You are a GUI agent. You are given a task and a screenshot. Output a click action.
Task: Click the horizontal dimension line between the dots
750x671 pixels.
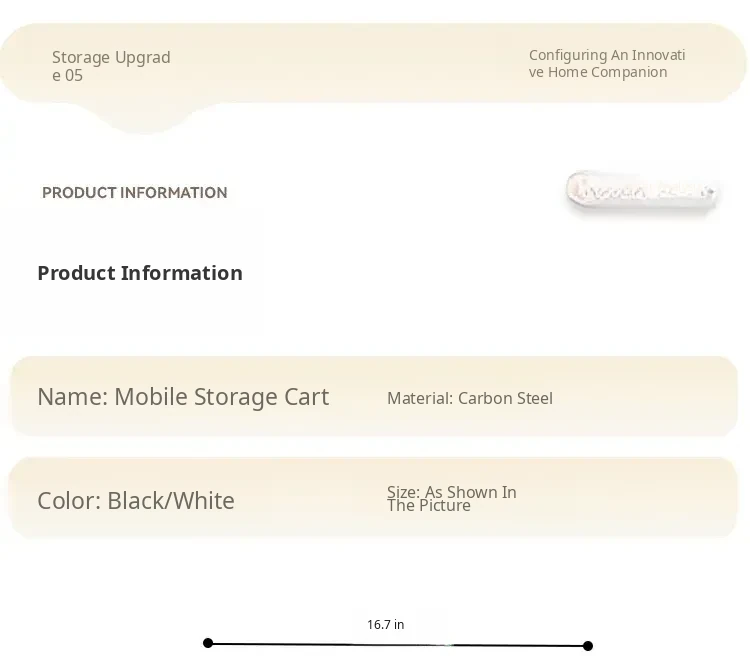[x=398, y=645]
